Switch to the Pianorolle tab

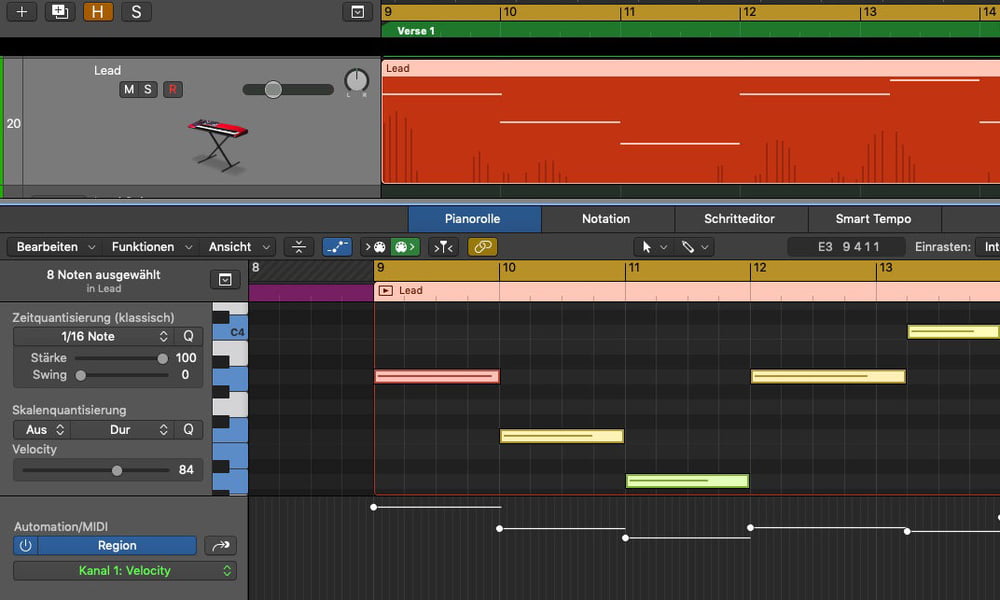point(473,219)
